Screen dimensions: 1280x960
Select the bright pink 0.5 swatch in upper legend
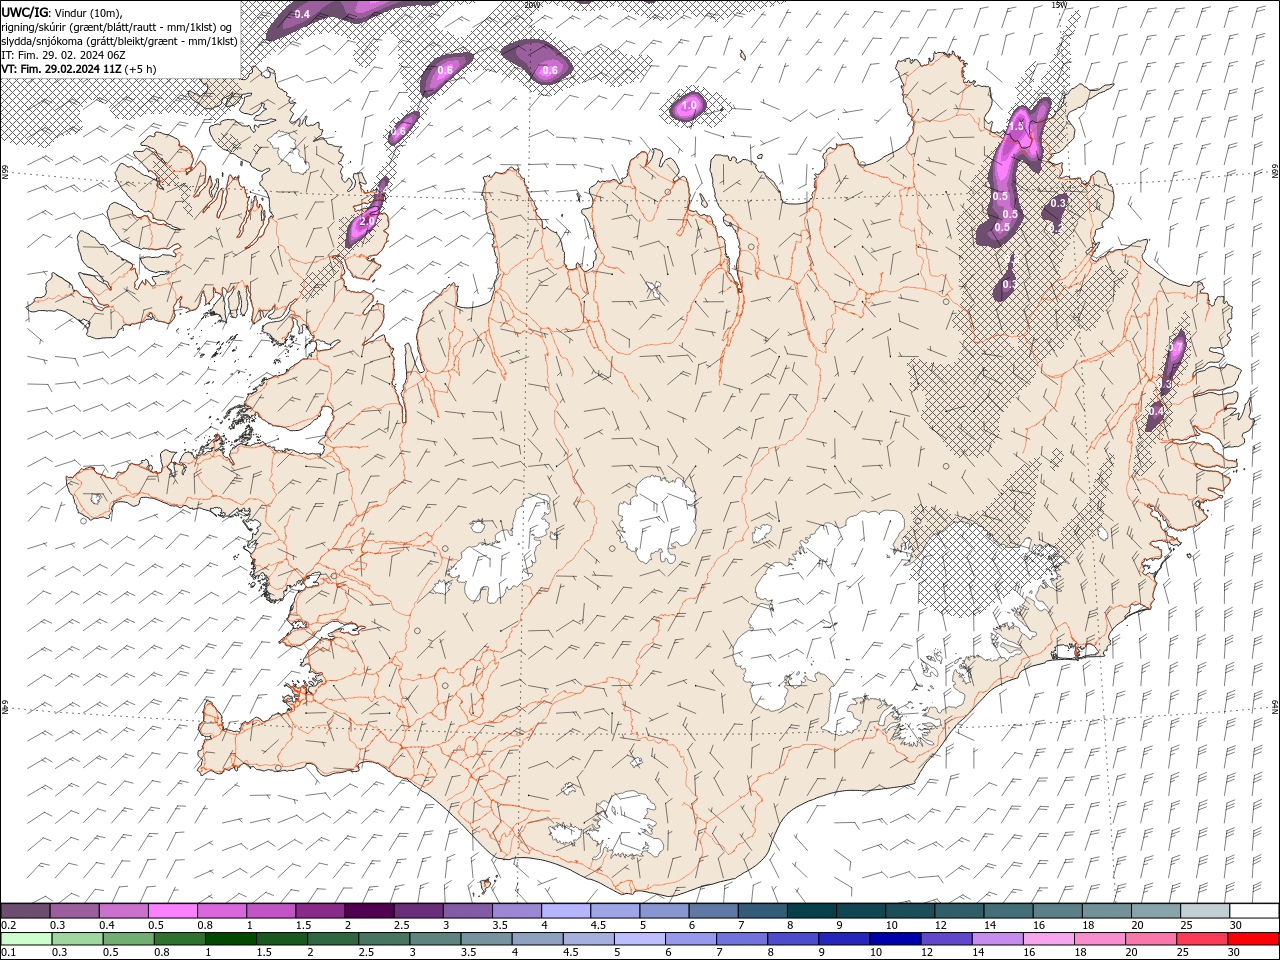[x=172, y=911]
